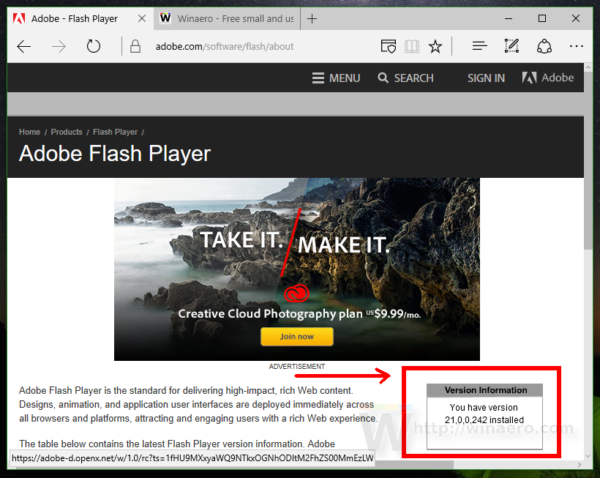
Task: Click the Join now button in ad
Action: 297,336
